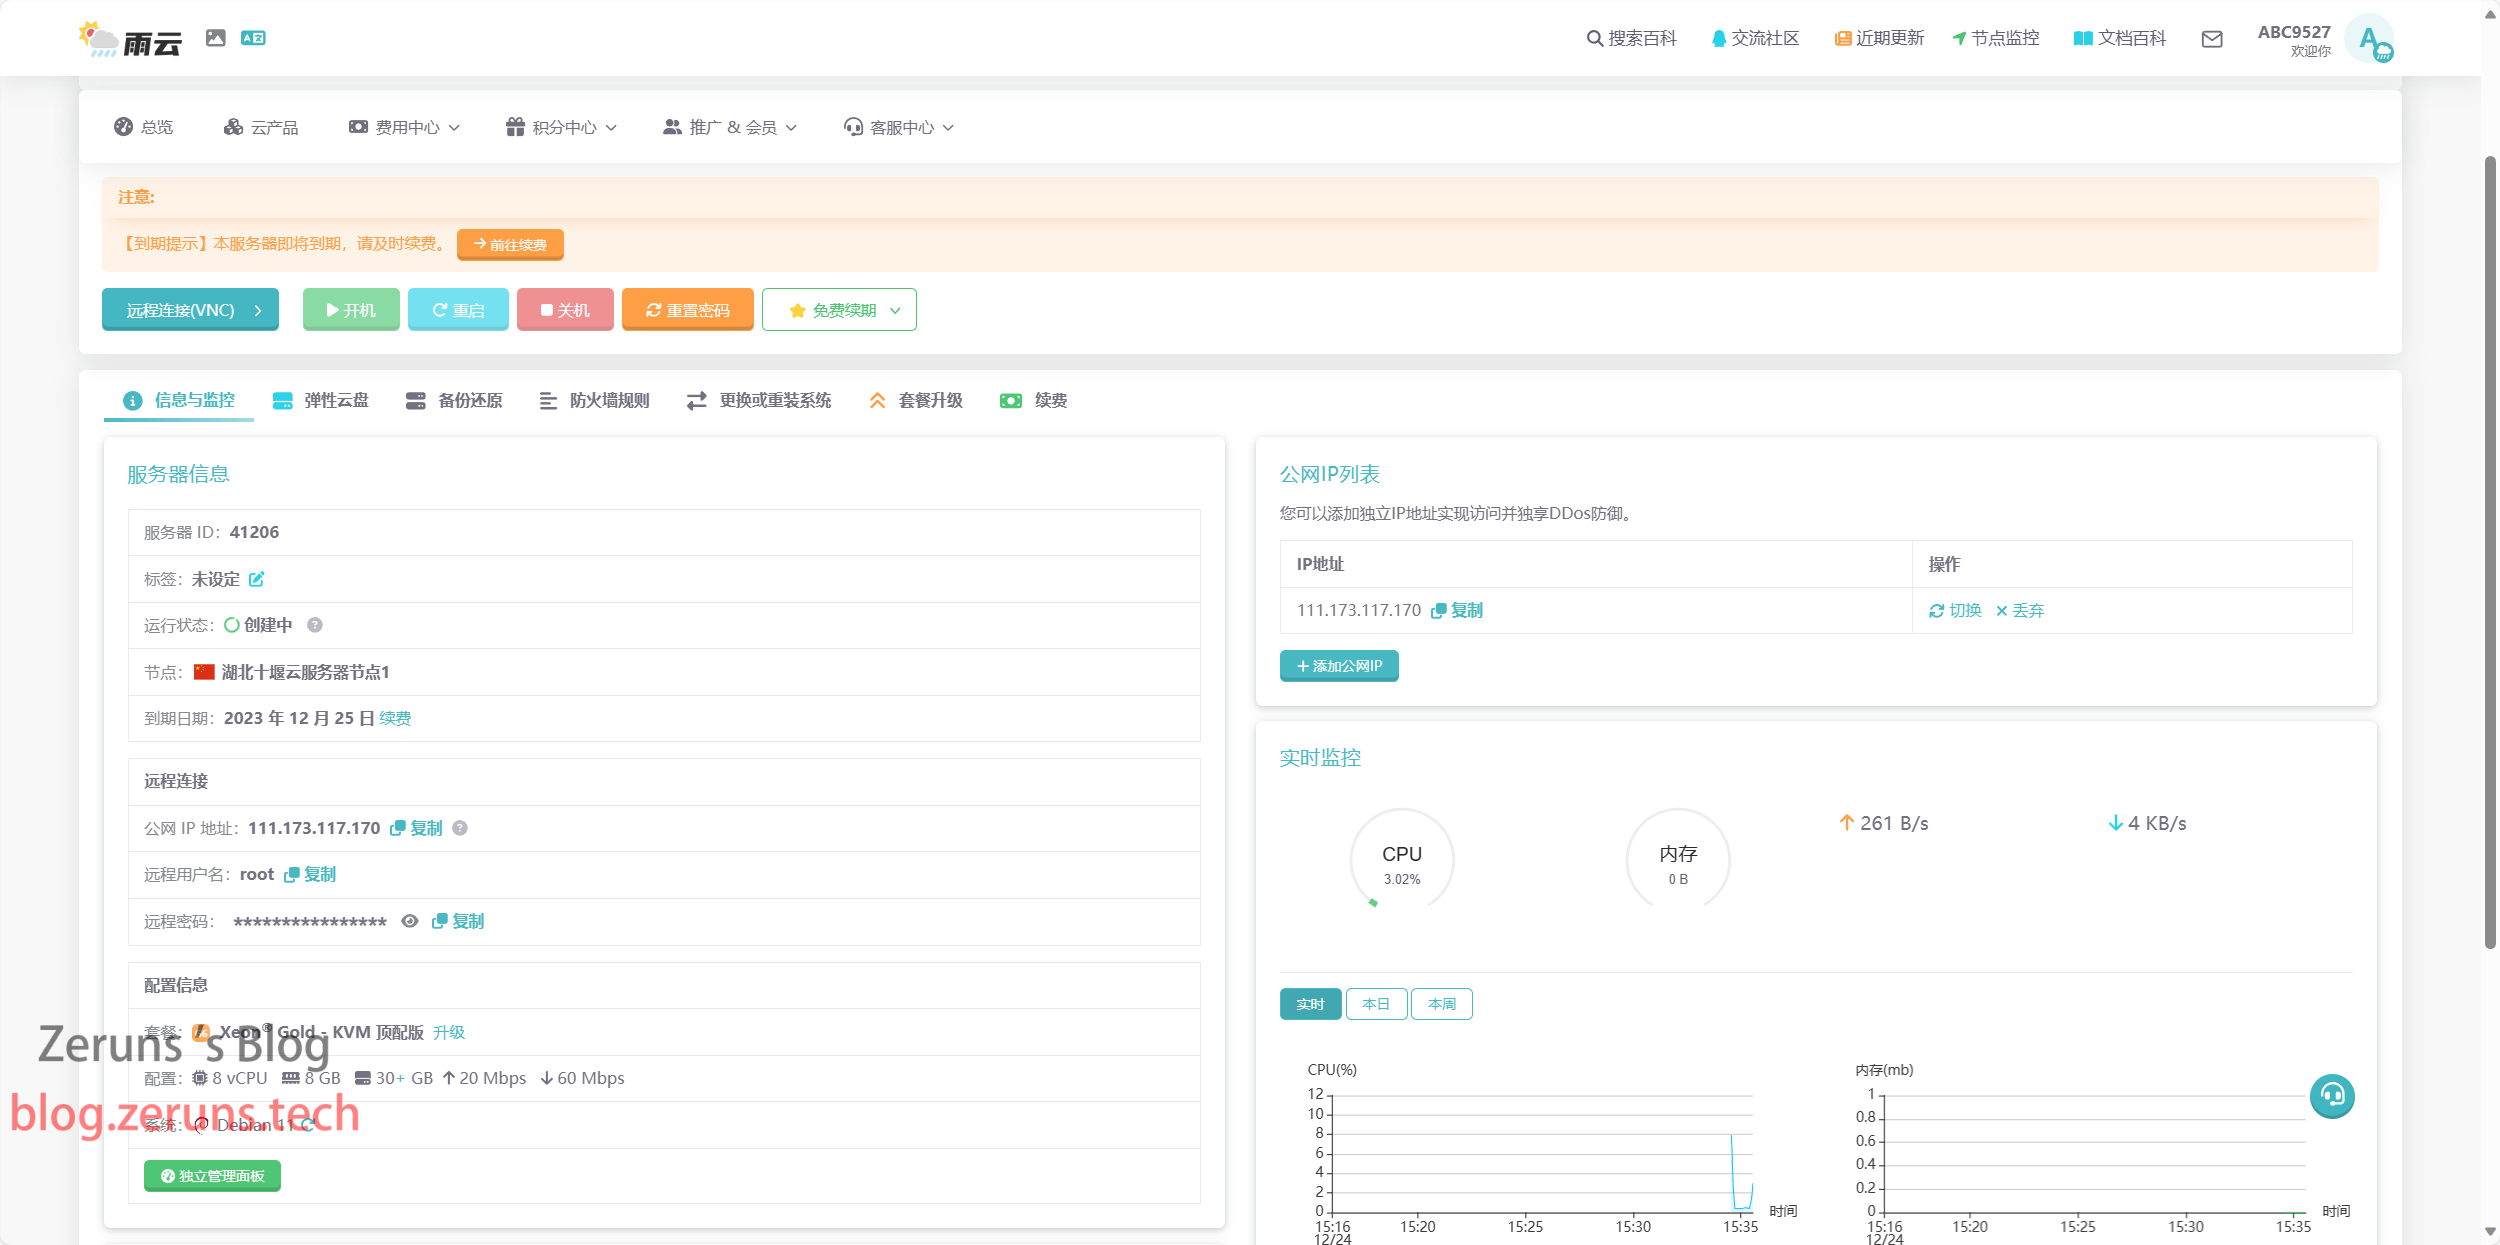Open the 免费续期 dropdown button
The height and width of the screenshot is (1245, 2500).
point(839,310)
